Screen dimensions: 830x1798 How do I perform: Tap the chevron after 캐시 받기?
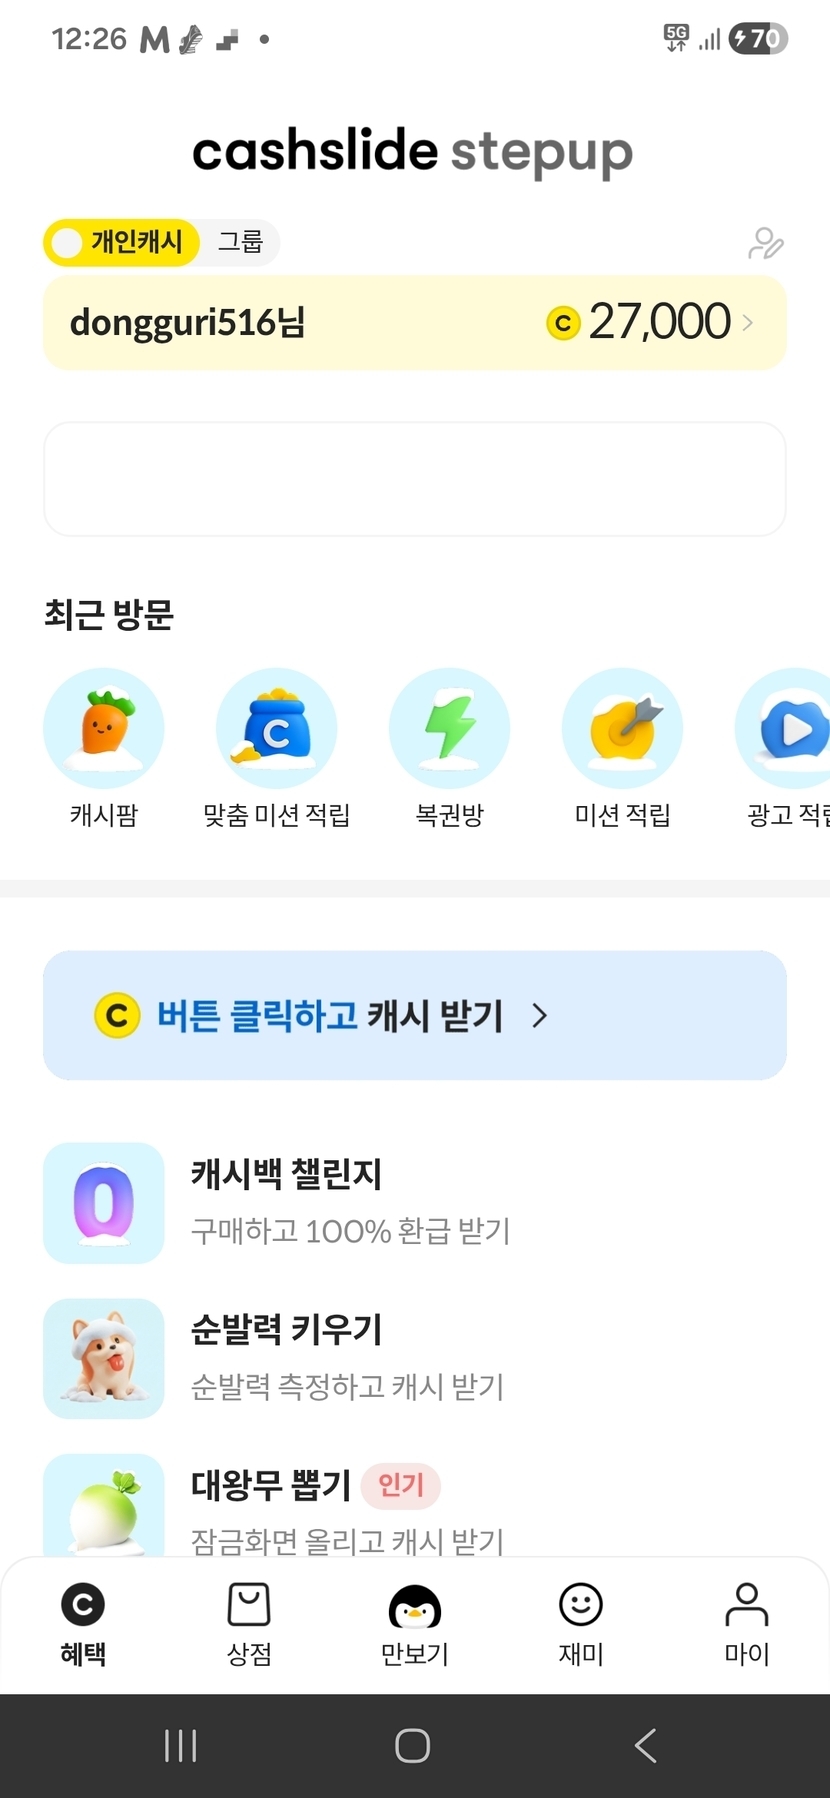tap(540, 1016)
